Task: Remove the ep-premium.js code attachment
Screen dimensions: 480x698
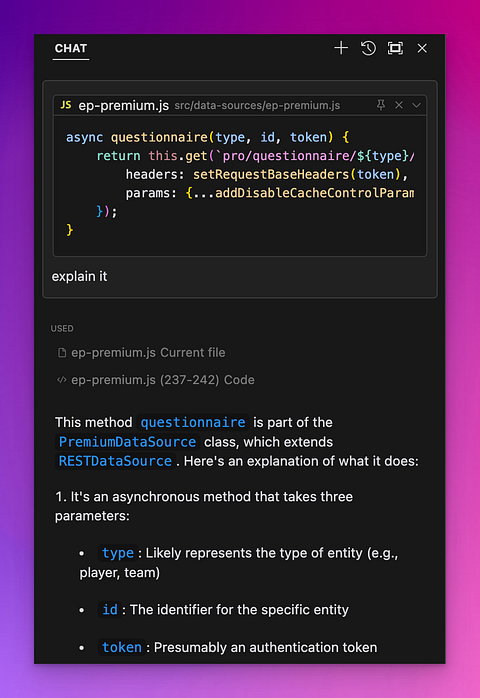Action: point(399,105)
